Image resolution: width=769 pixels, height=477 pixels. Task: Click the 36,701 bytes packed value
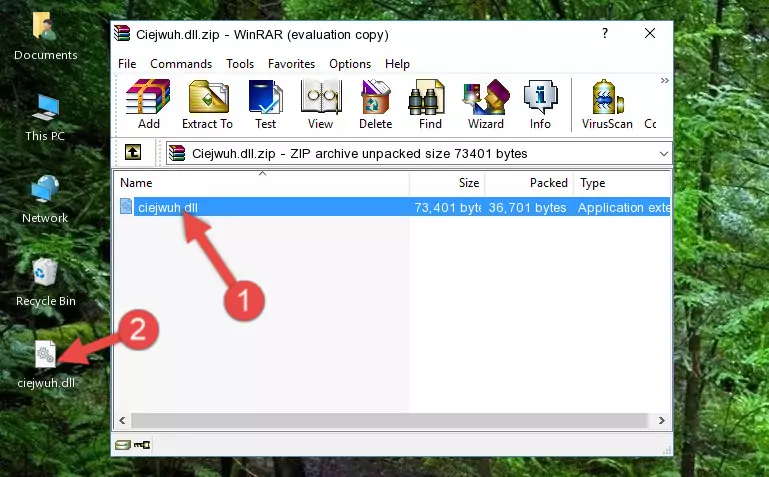527,208
